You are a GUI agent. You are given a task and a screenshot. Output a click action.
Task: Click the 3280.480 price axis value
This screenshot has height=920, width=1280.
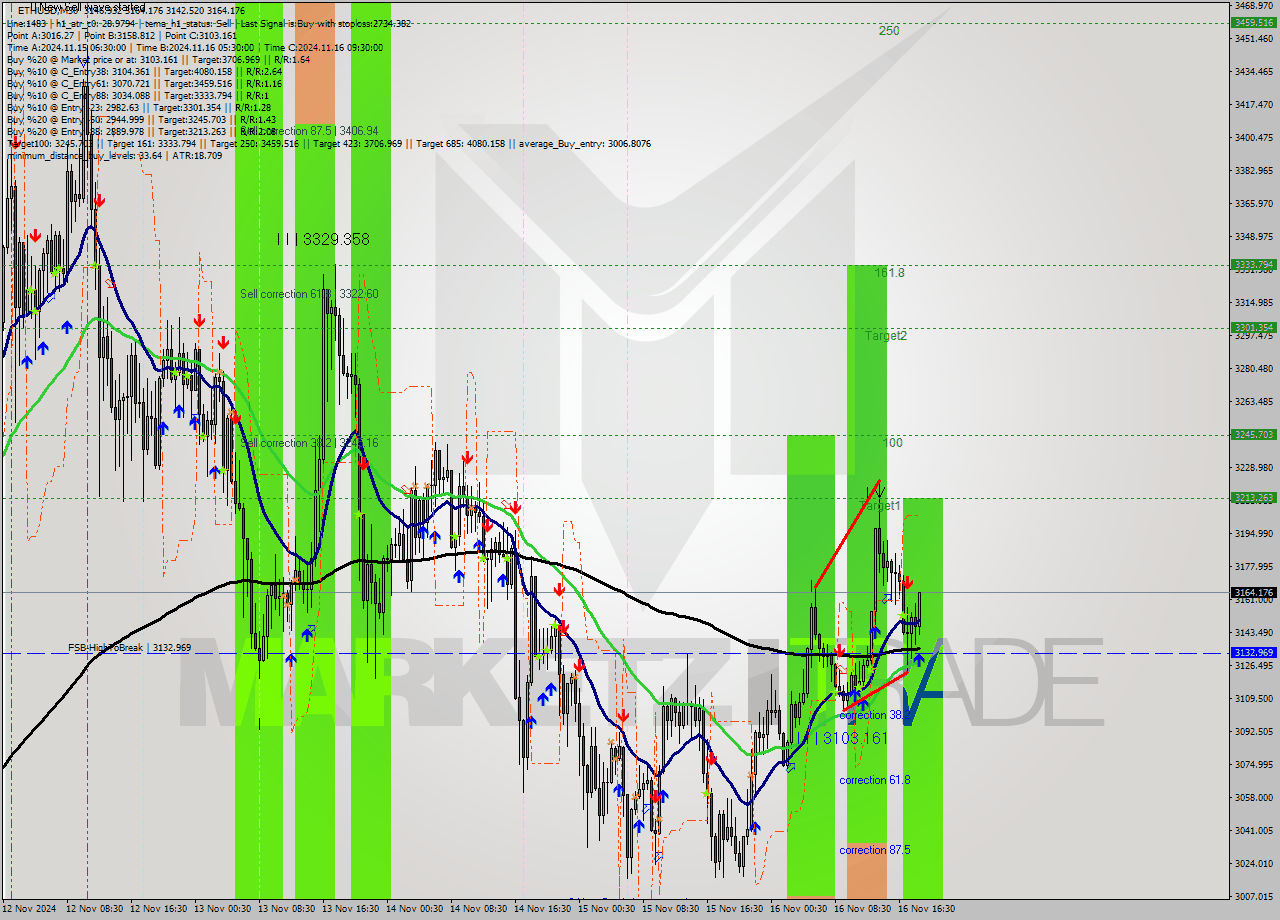[1253, 368]
